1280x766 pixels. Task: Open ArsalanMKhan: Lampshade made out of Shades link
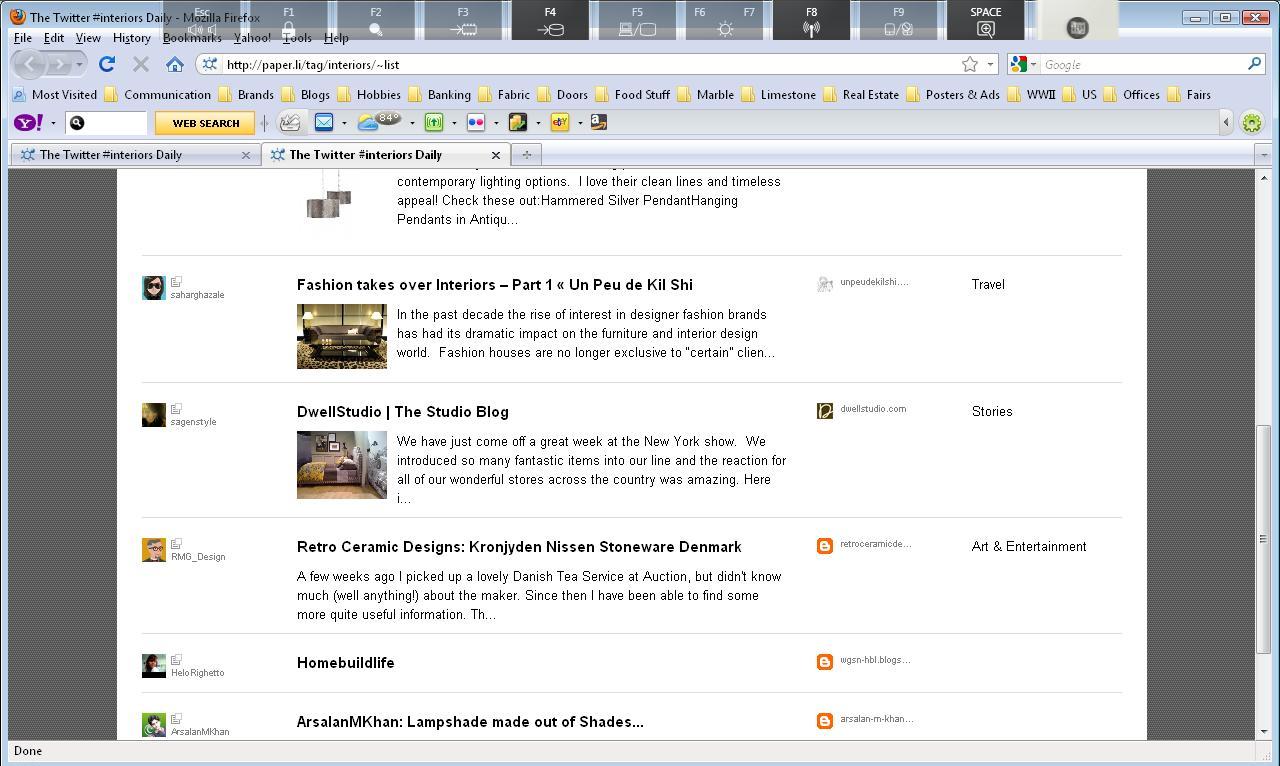(470, 722)
